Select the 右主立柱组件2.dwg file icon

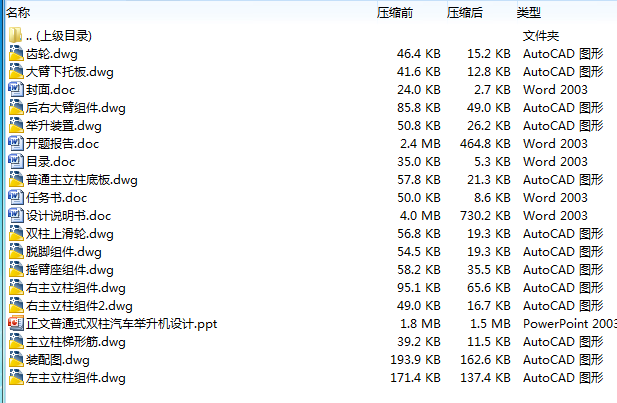(x=16, y=305)
